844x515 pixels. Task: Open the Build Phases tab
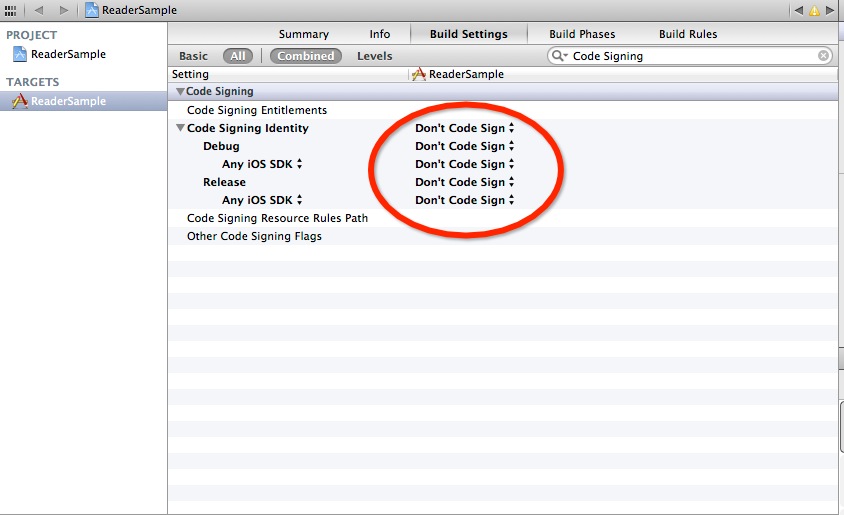pyautogui.click(x=582, y=34)
